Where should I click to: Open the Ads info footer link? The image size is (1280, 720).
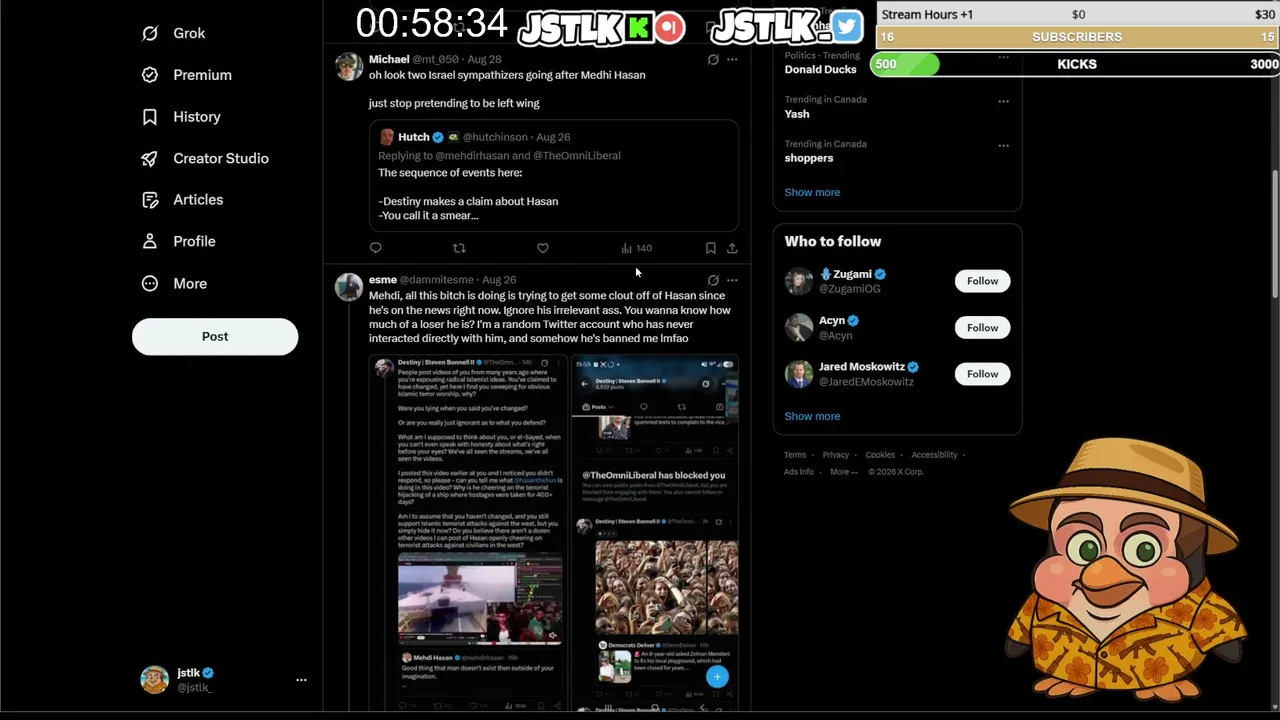coord(799,472)
